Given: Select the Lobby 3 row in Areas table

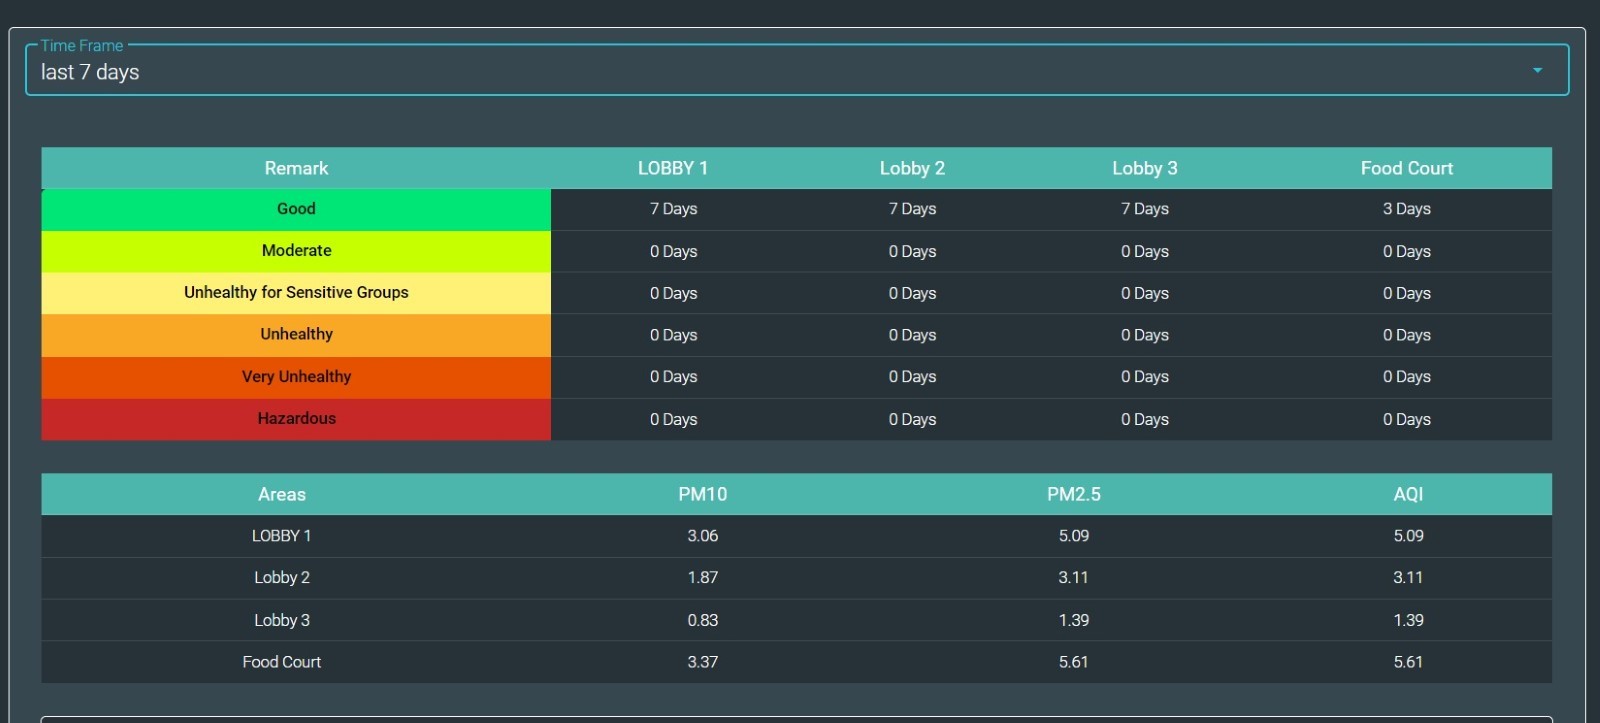Looking at the screenshot, I should pyautogui.click(x=282, y=620).
